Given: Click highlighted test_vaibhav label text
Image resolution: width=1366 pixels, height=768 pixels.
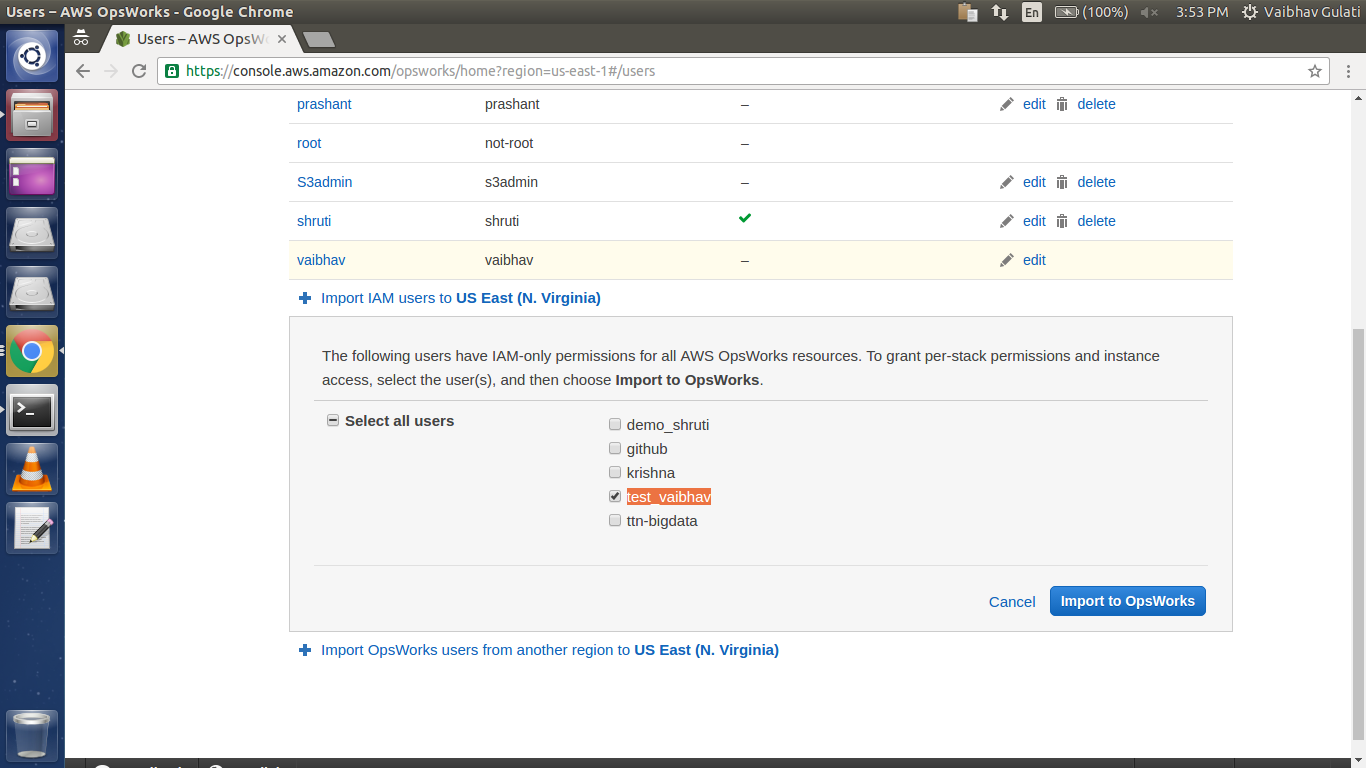Looking at the screenshot, I should (x=669, y=497).
